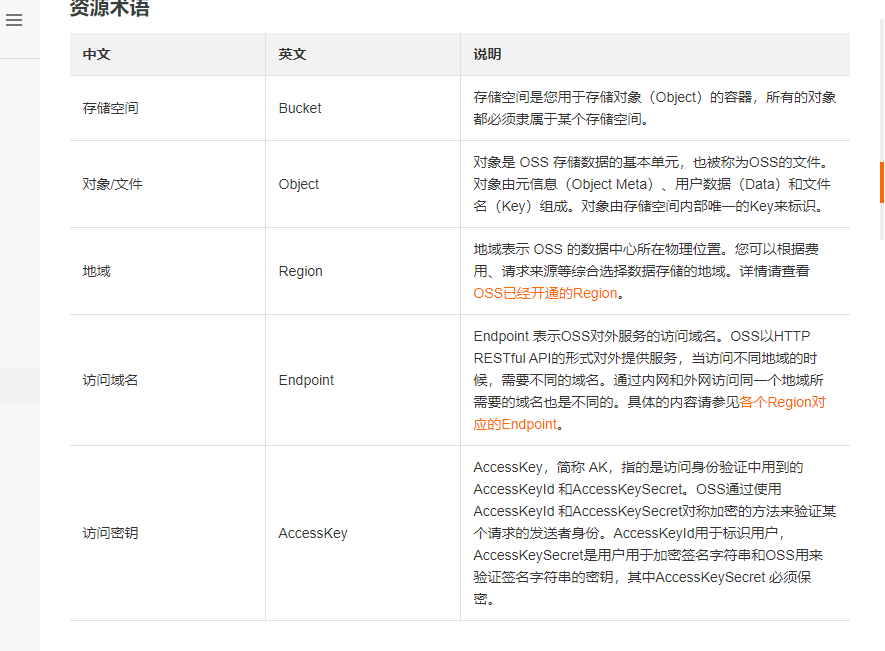Follow the 各个Region对应的Endpoint link
This screenshot has width=885, height=651.
(x=649, y=413)
